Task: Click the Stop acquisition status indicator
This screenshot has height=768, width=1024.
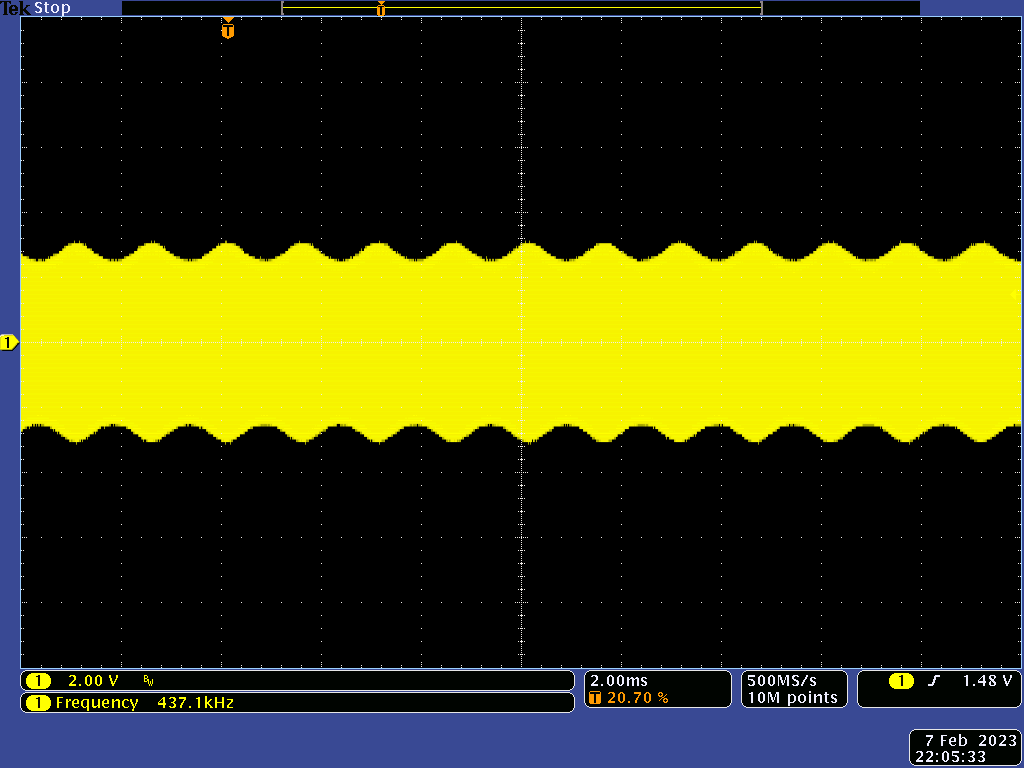Action: [x=53, y=8]
